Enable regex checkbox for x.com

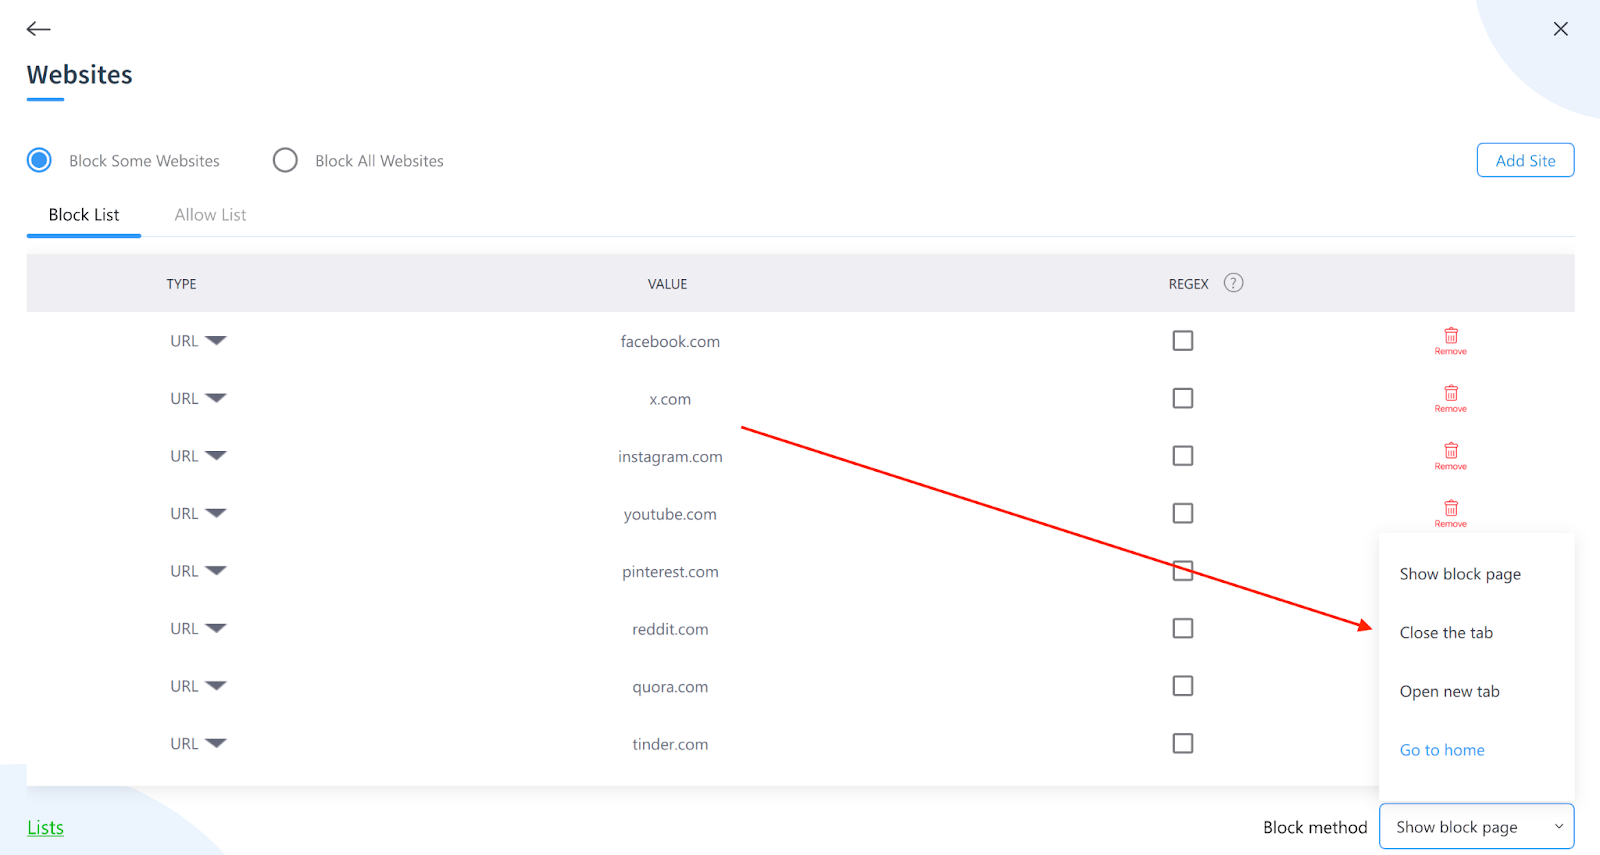click(x=1183, y=398)
